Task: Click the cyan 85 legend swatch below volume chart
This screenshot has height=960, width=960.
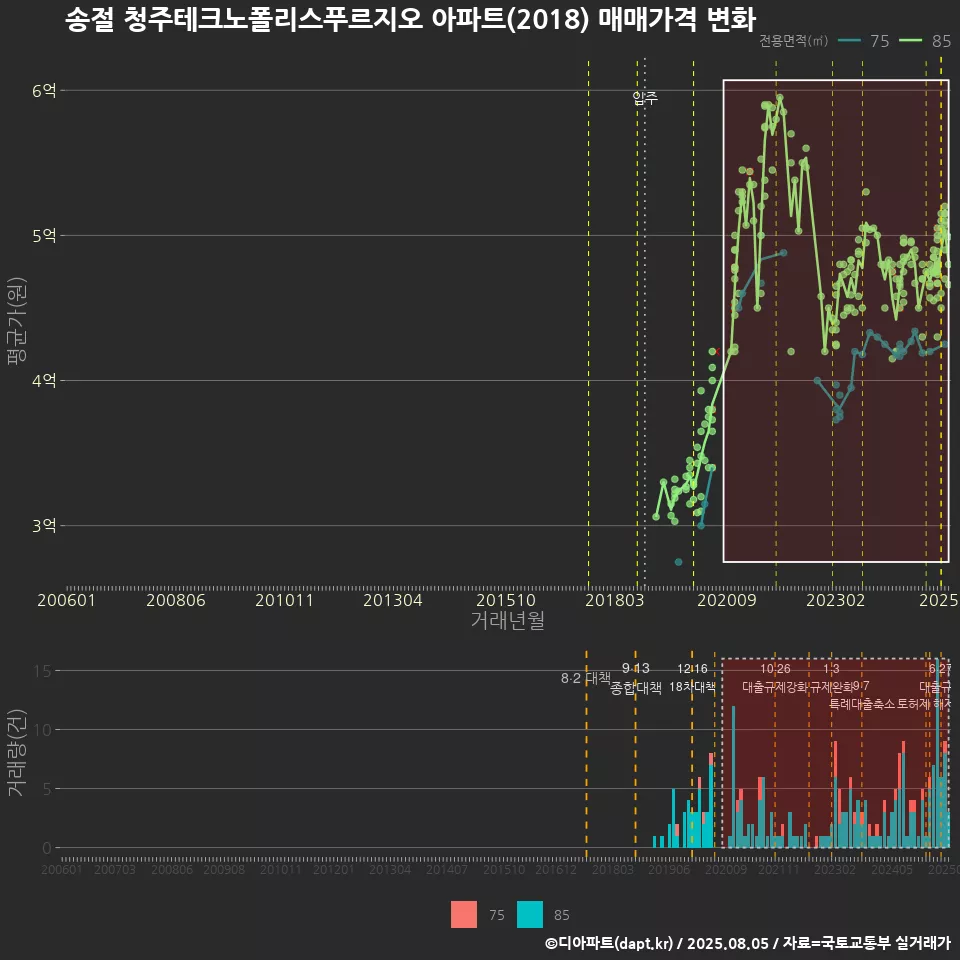Action: (530, 915)
